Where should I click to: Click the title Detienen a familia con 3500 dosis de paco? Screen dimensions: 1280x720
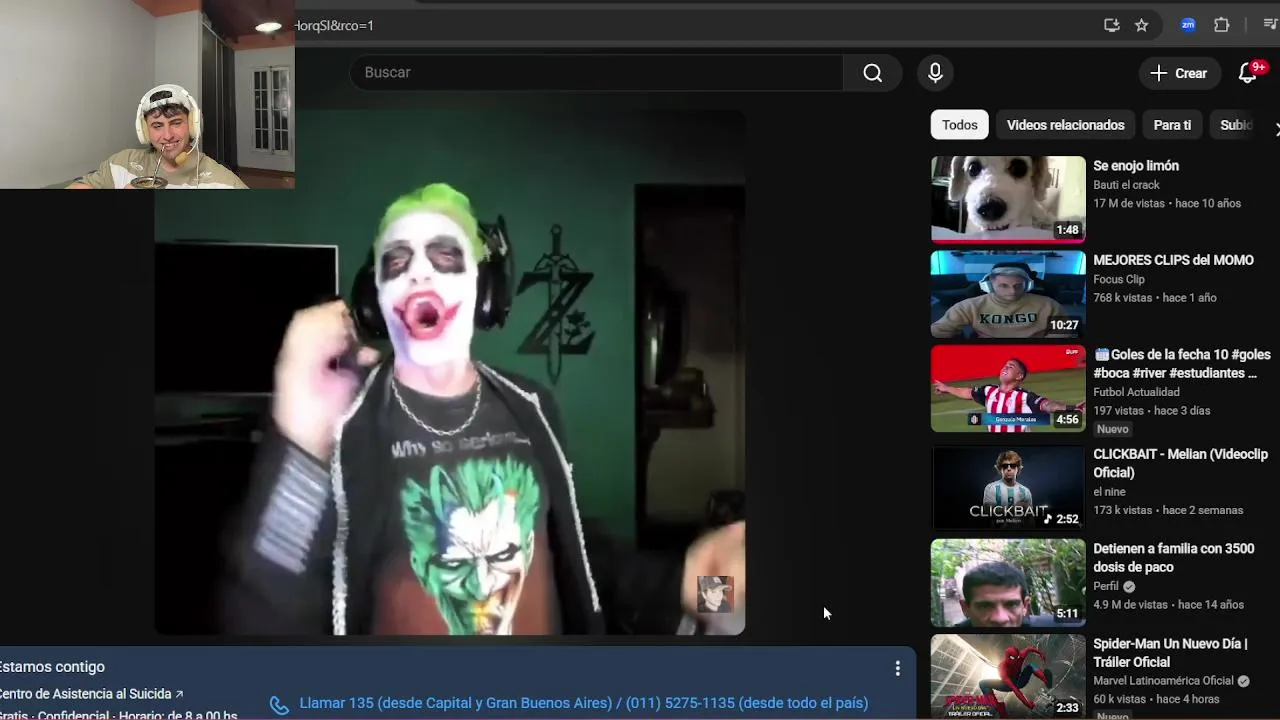coord(1174,558)
